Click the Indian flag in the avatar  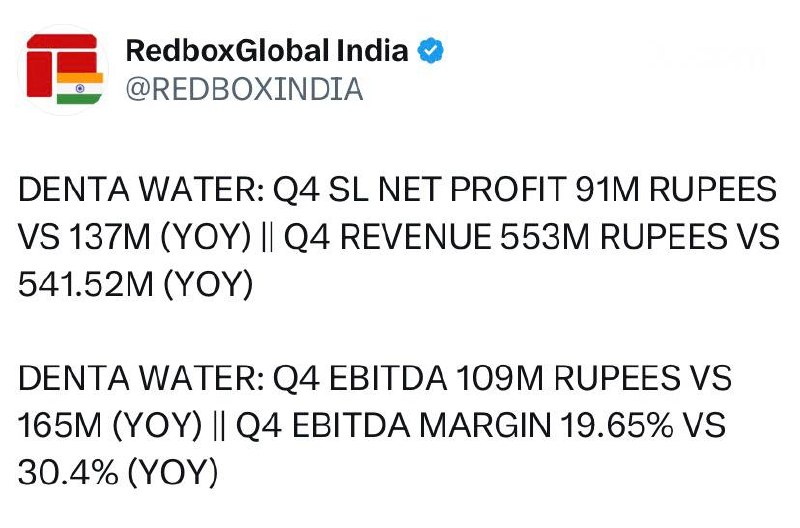pyautogui.click(x=80, y=88)
